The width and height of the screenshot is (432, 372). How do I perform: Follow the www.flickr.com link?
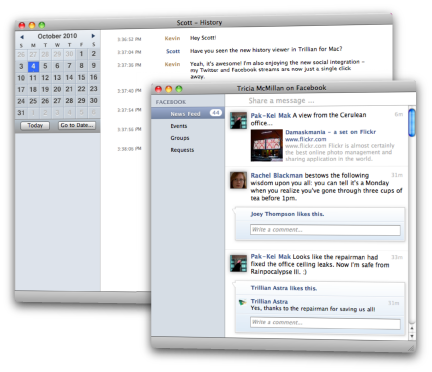tap(306, 139)
